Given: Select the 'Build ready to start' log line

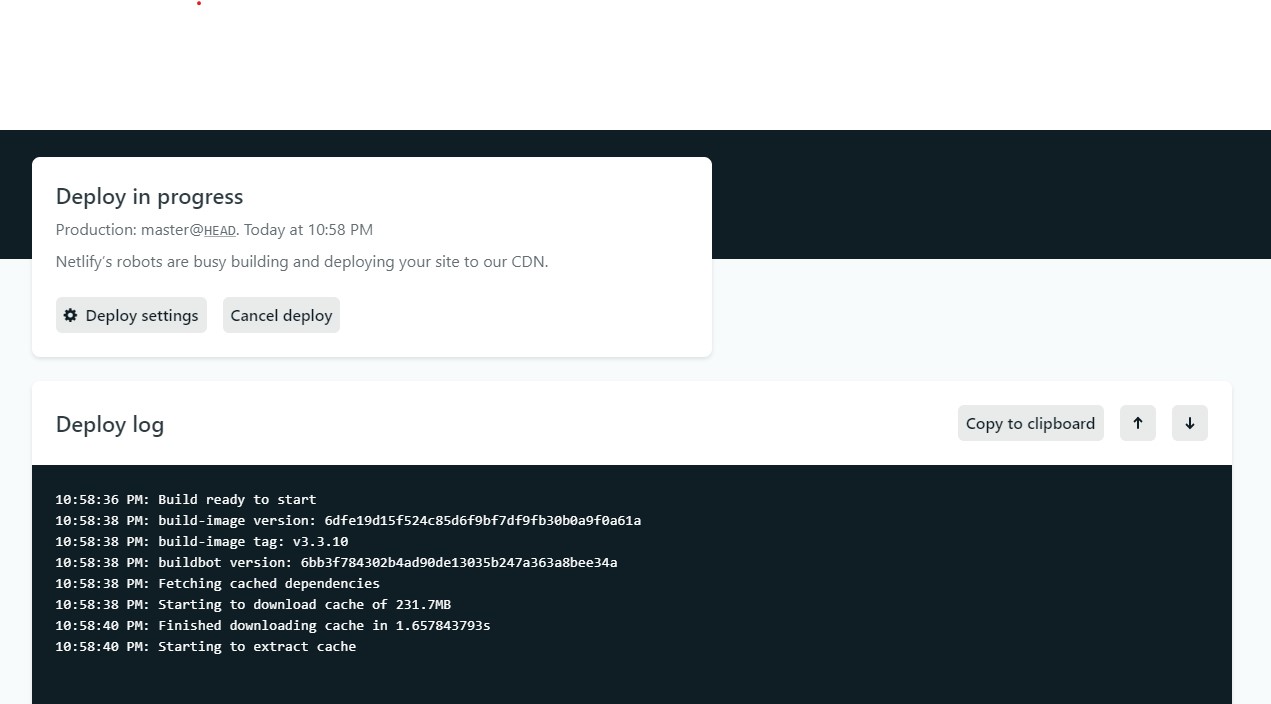Looking at the screenshot, I should pyautogui.click(x=185, y=499).
